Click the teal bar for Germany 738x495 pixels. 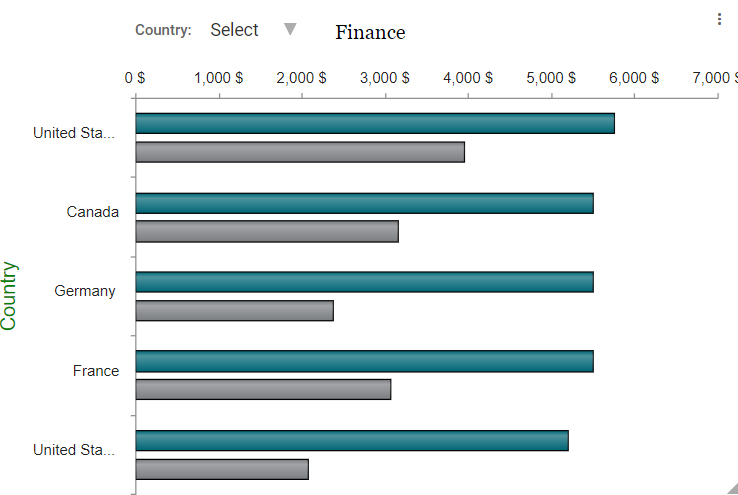pos(364,282)
